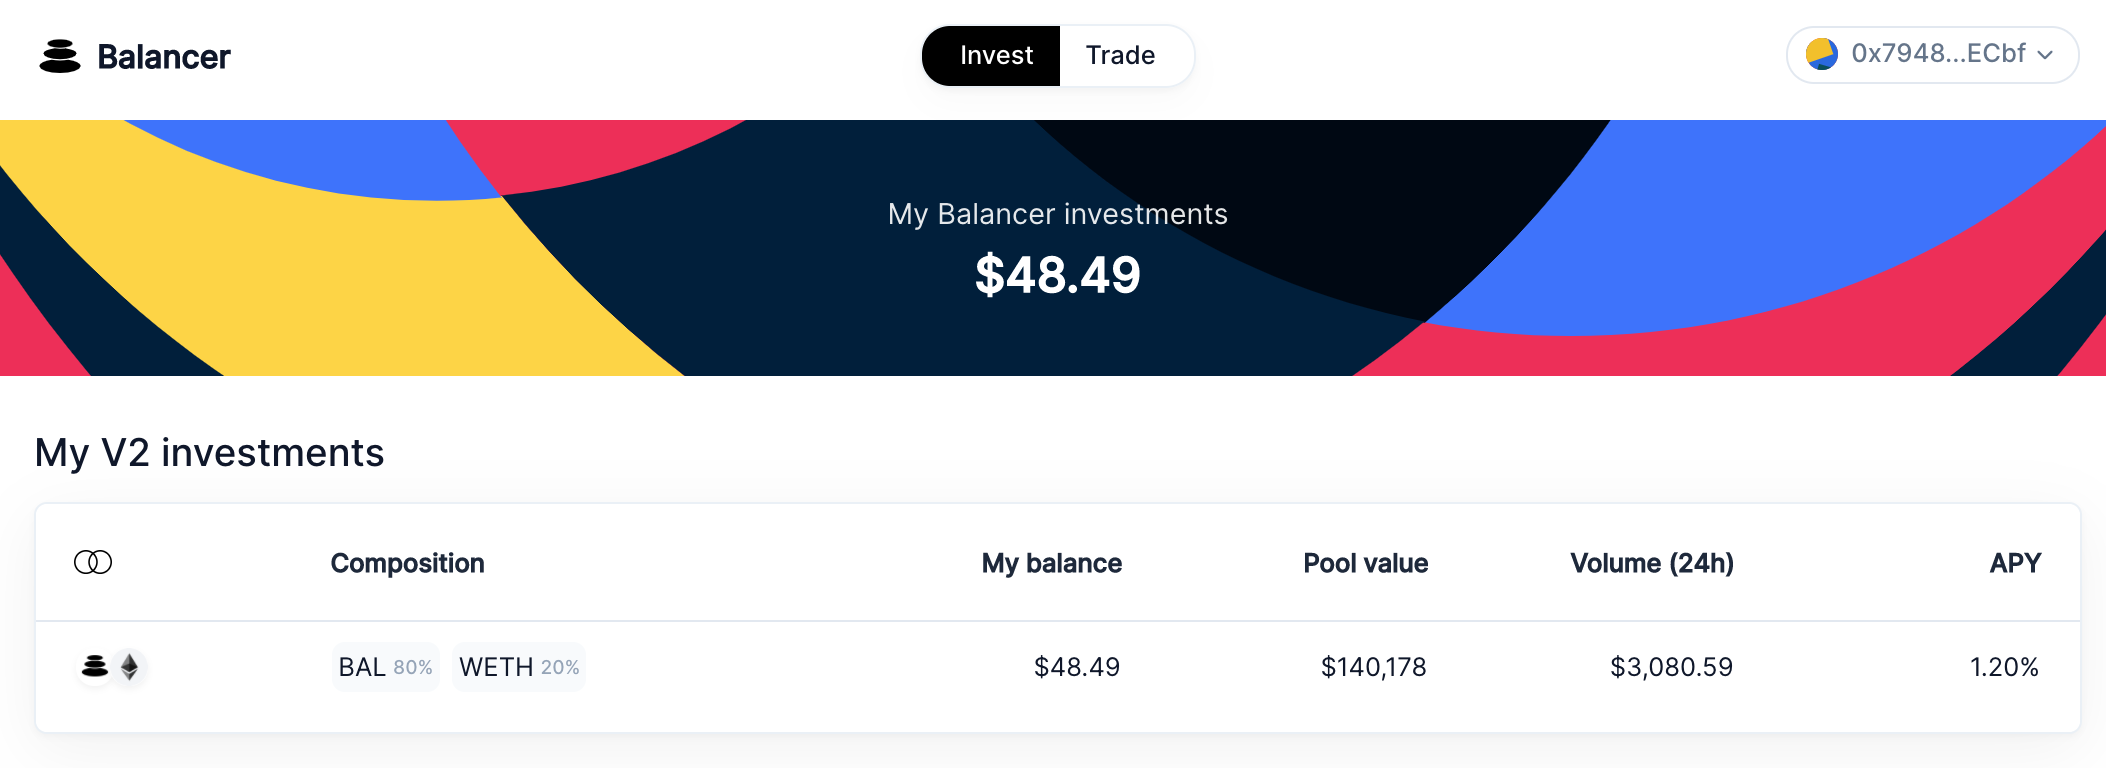Viewport: 2106px width, 768px height.
Task: Switch to the Trade tab
Action: [x=1121, y=55]
